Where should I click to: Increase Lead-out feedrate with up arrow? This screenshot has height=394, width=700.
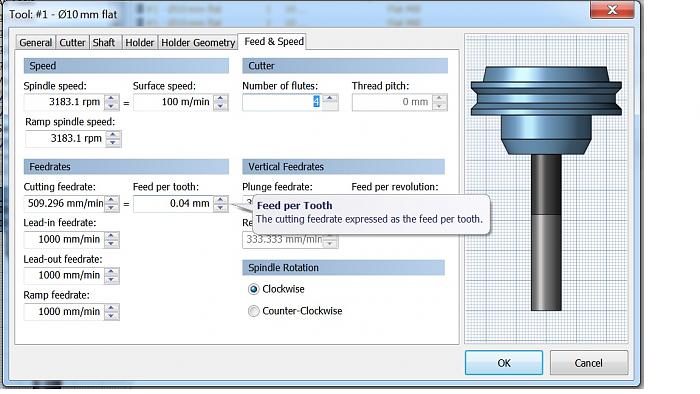112,271
